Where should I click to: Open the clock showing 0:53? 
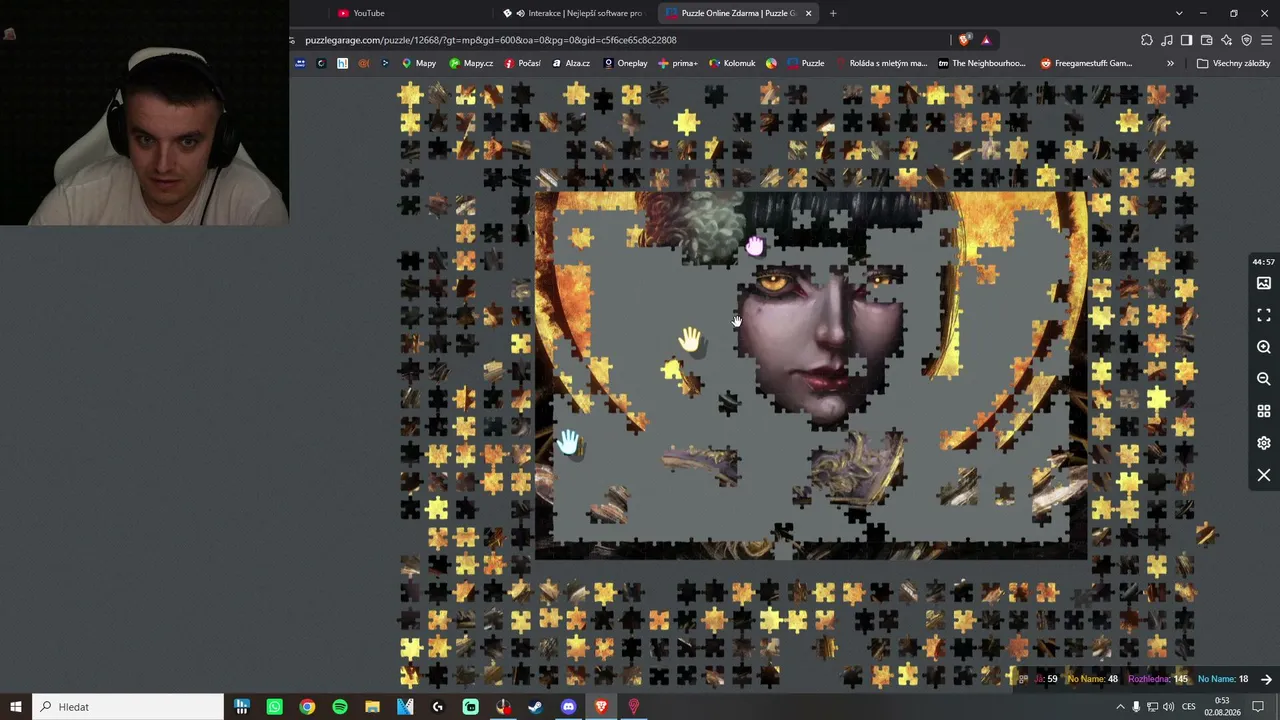[1222, 707]
